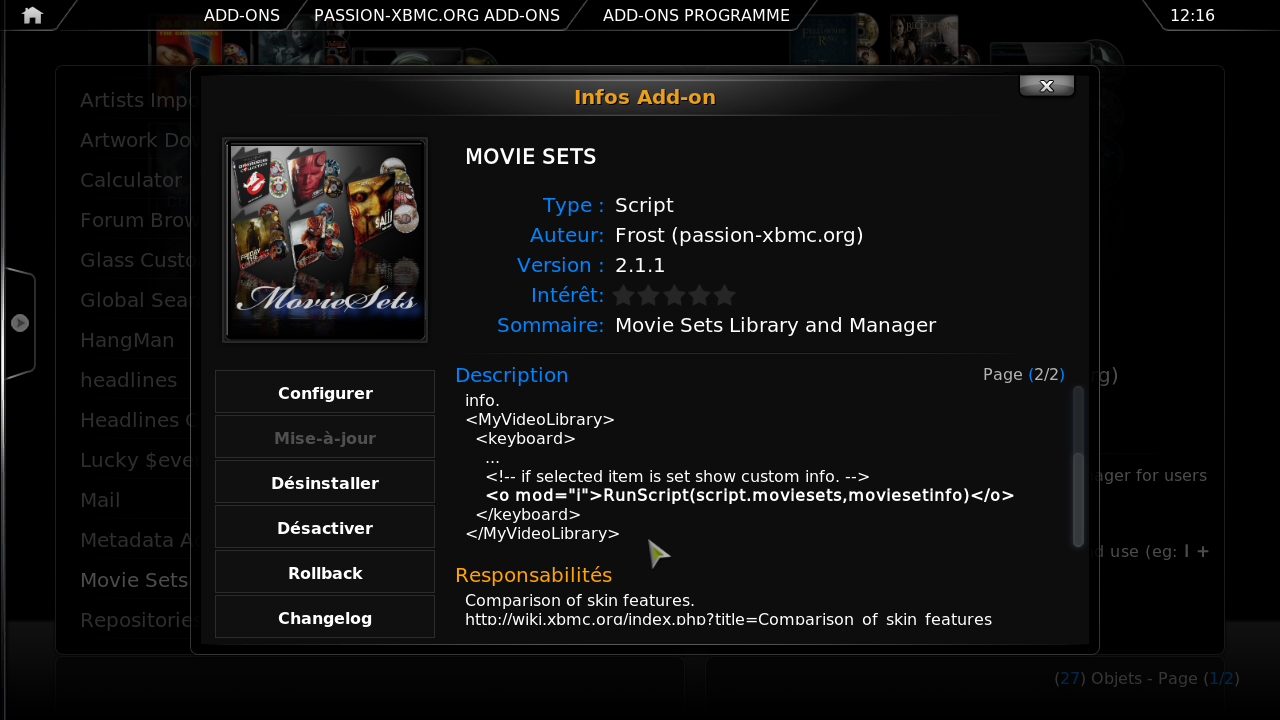This screenshot has width=1280, height=720.
Task: Select HangMan in the list
Action: tap(127, 340)
